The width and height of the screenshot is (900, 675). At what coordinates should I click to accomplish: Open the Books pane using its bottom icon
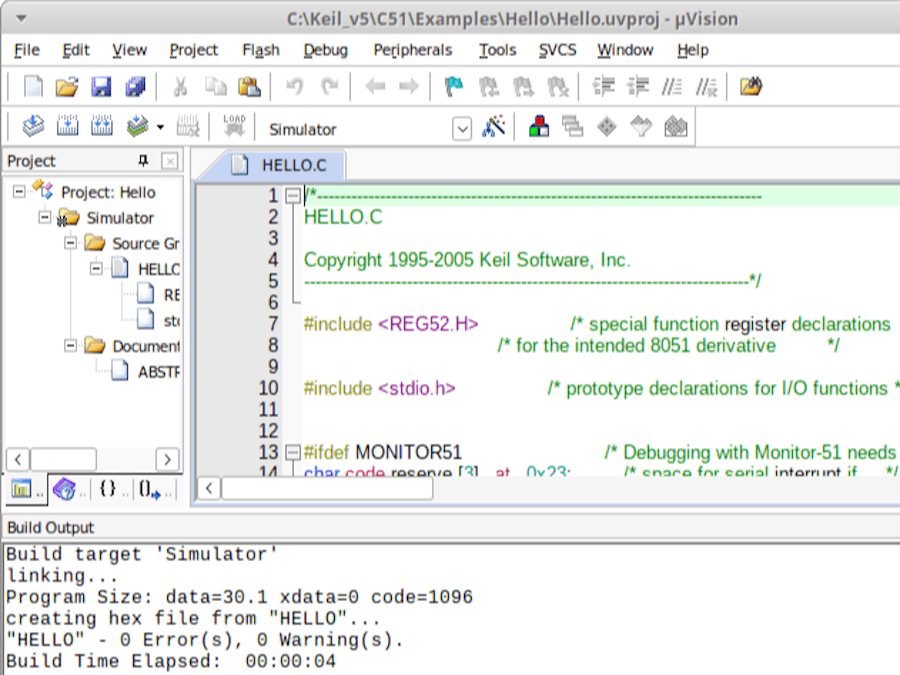64,490
